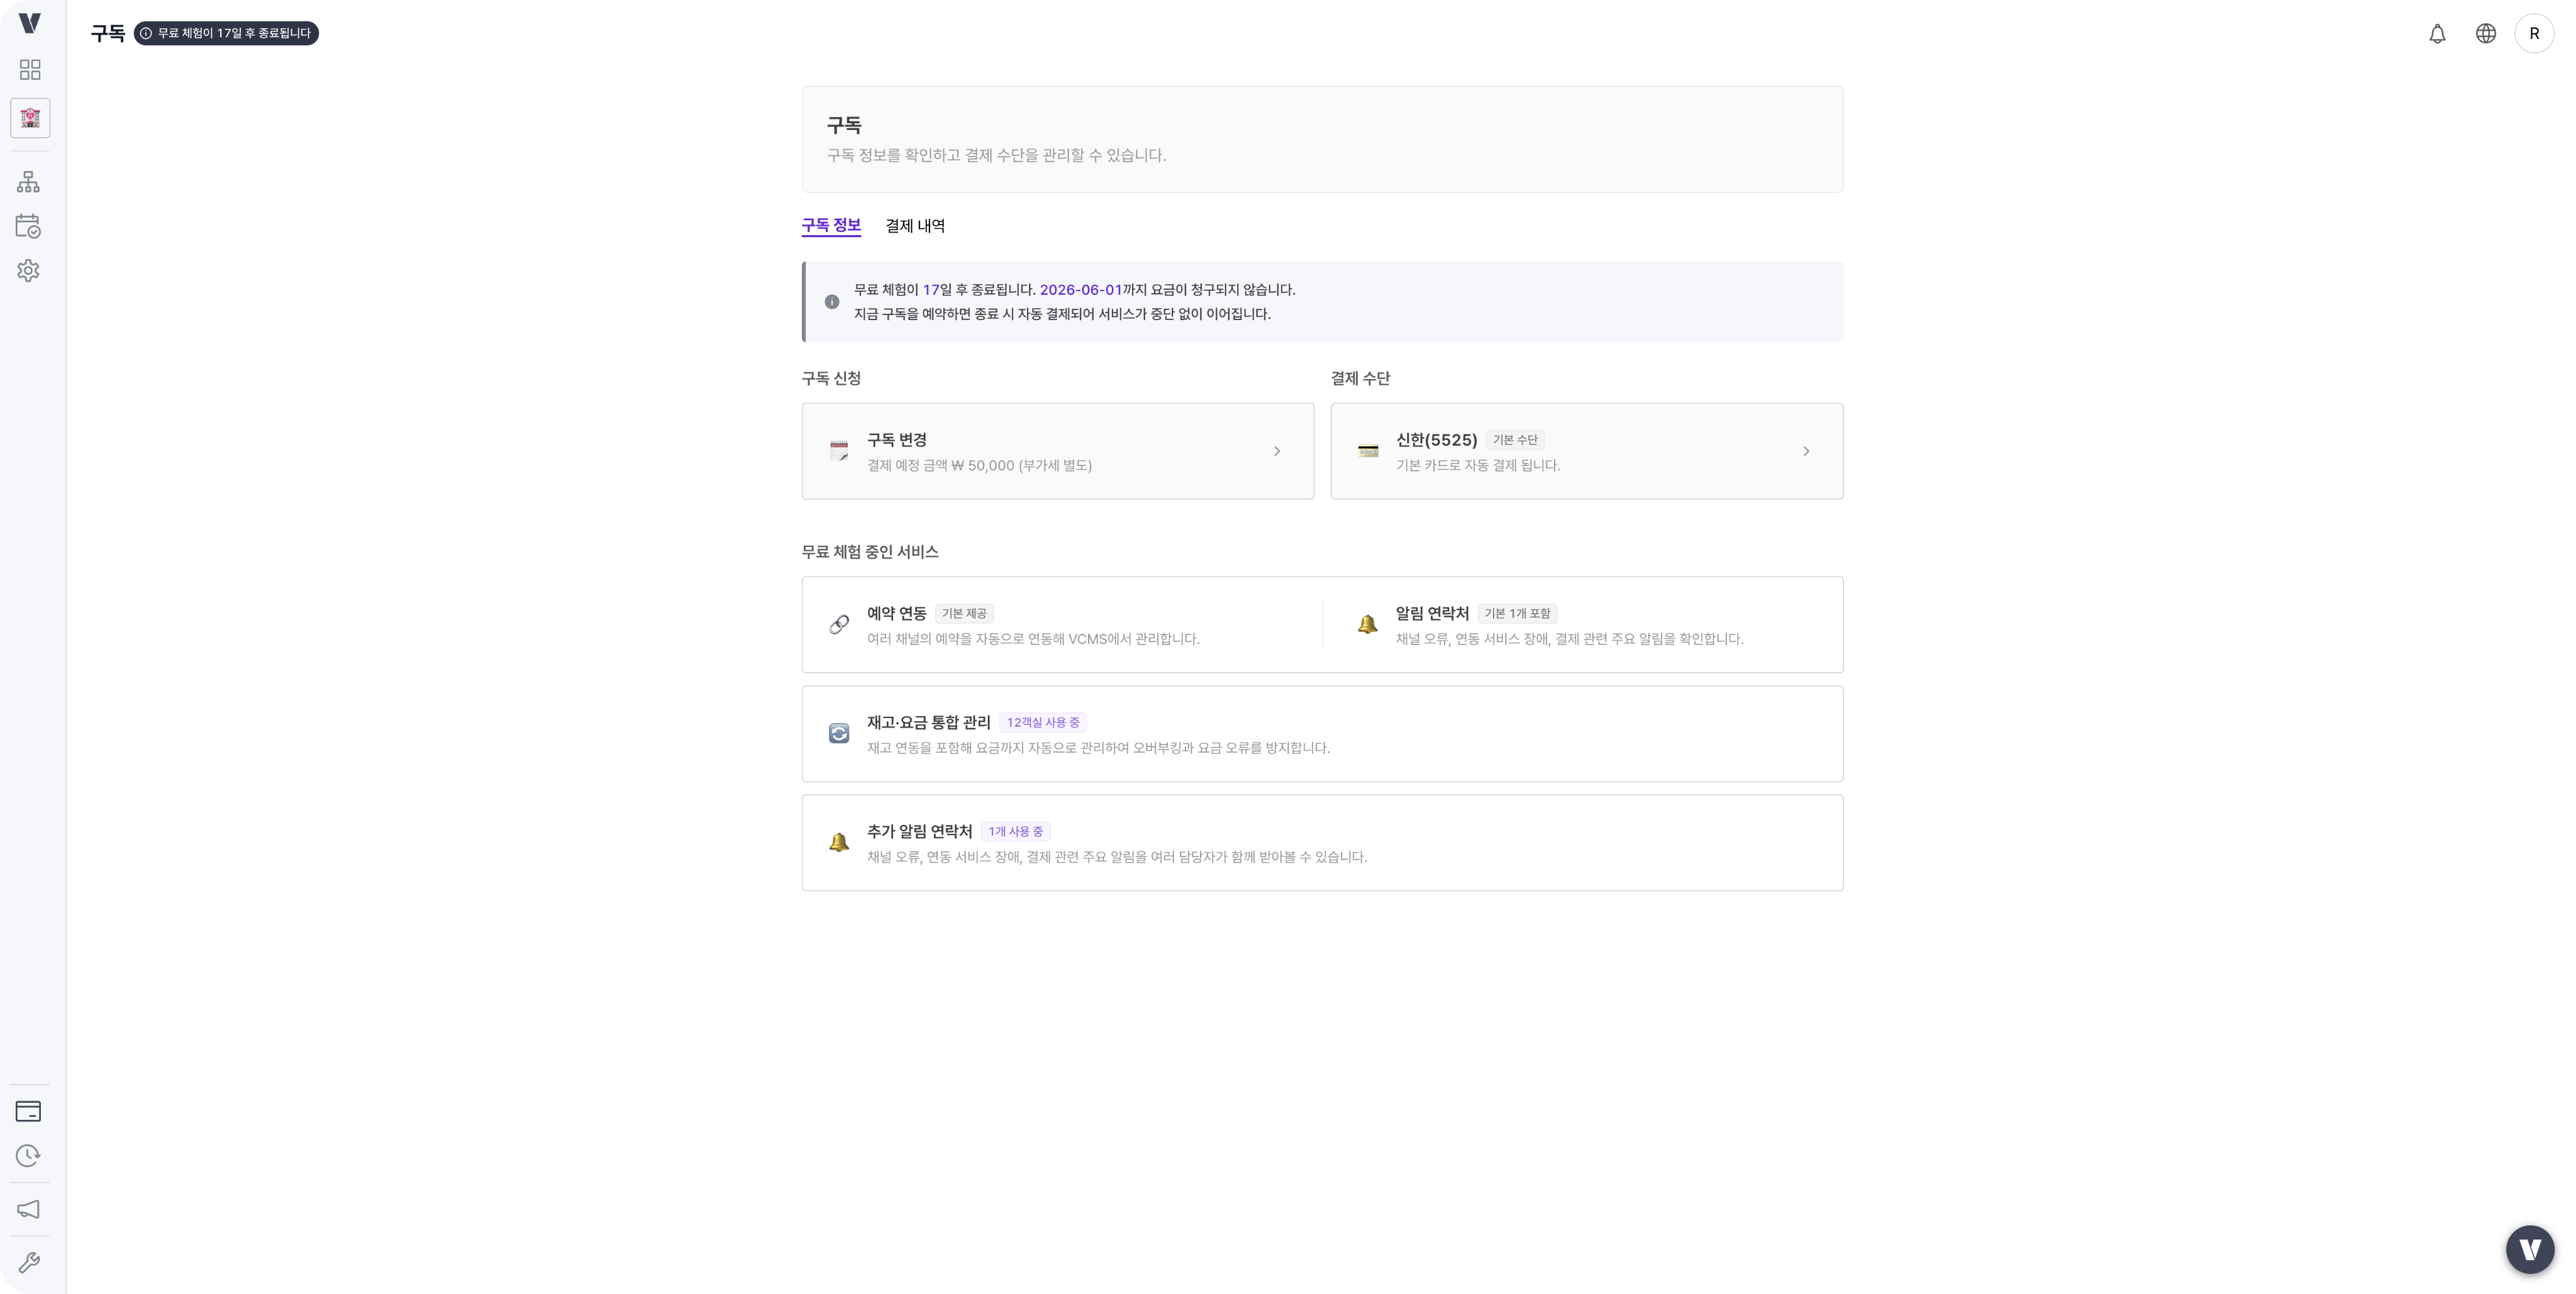2576x1294 pixels.
Task: Click the 재고·요금 통합 관리 title
Action: (x=929, y=722)
